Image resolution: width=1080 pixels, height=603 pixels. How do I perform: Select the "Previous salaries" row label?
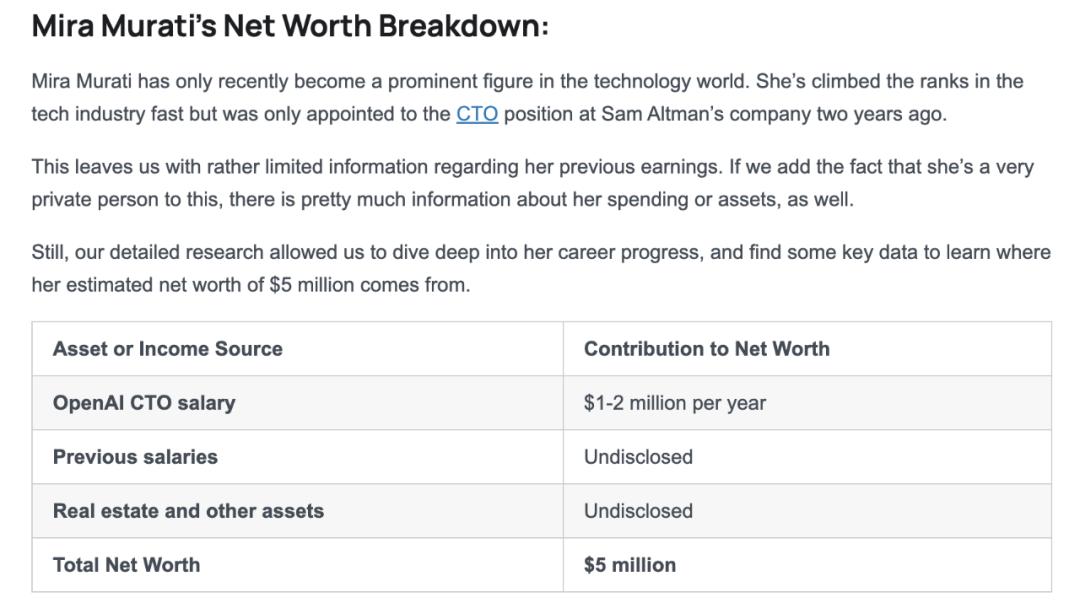[135, 457]
